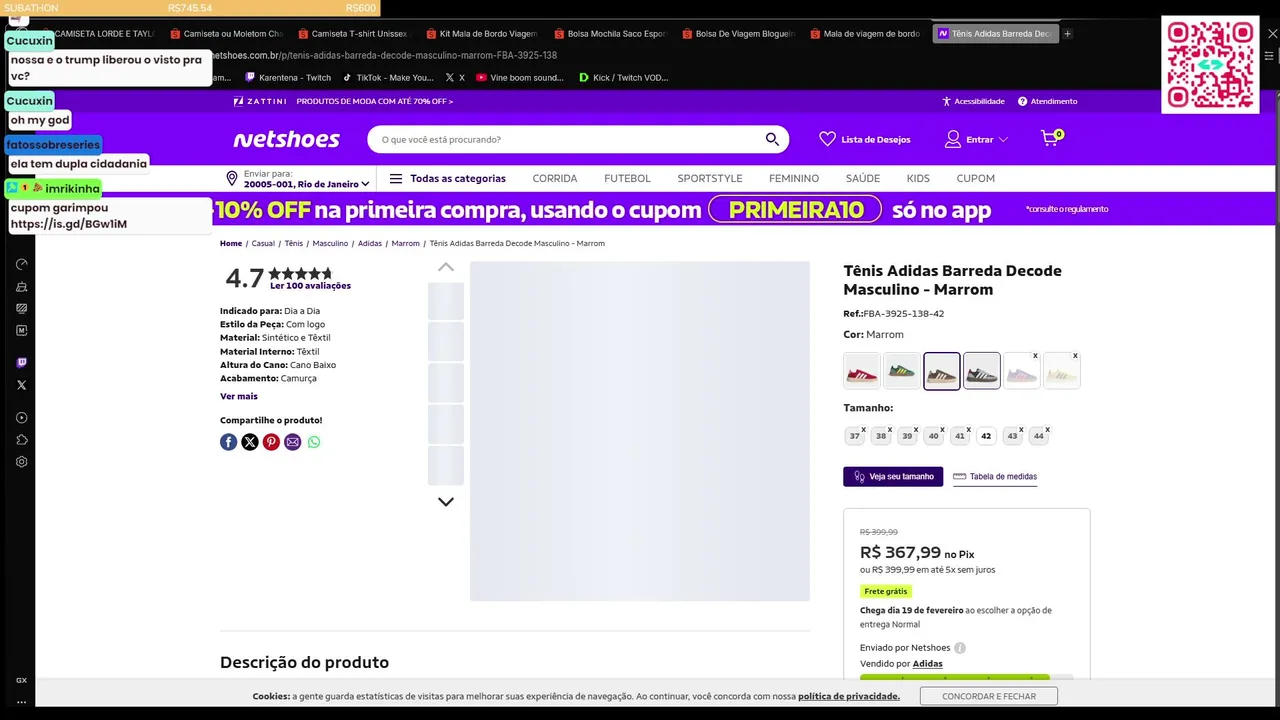The image size is (1280, 720).
Task: Click the PRIMEIRA10 coupon badge
Action: click(x=795, y=210)
